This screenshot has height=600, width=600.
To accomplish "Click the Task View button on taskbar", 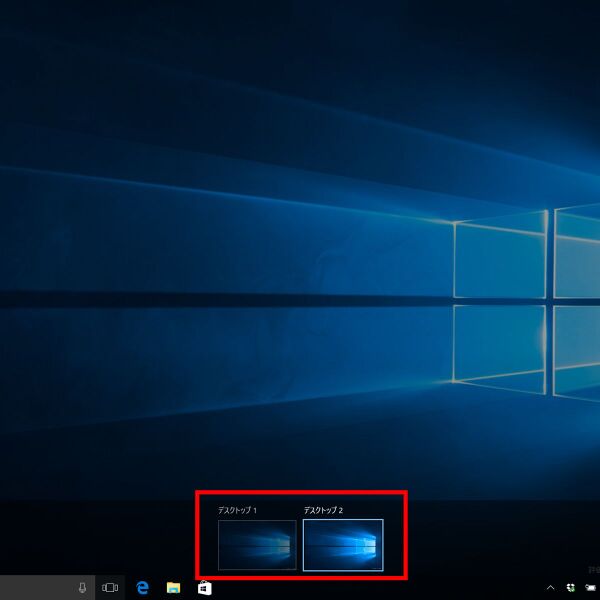I will click(110, 587).
